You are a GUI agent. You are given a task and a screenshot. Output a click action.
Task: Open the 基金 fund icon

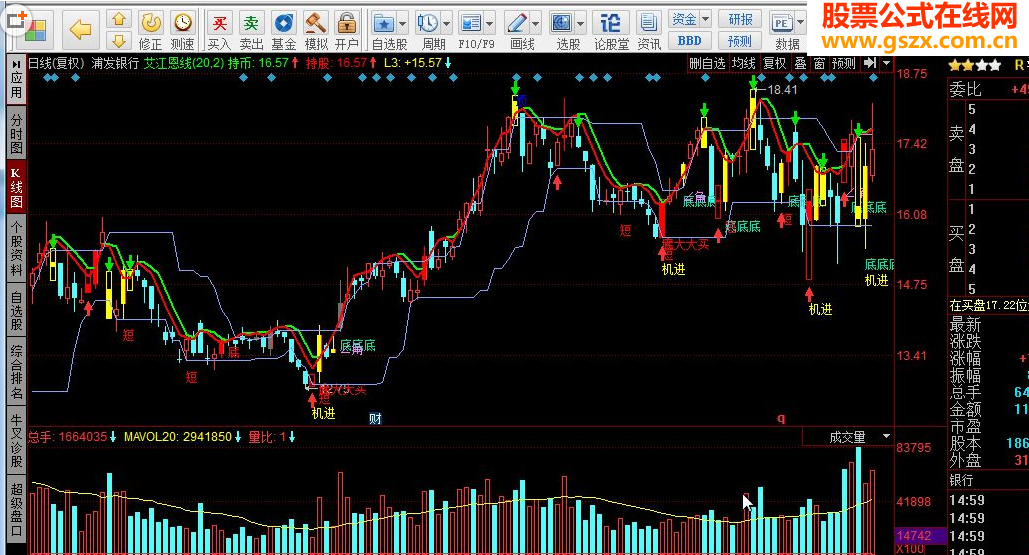[284, 31]
